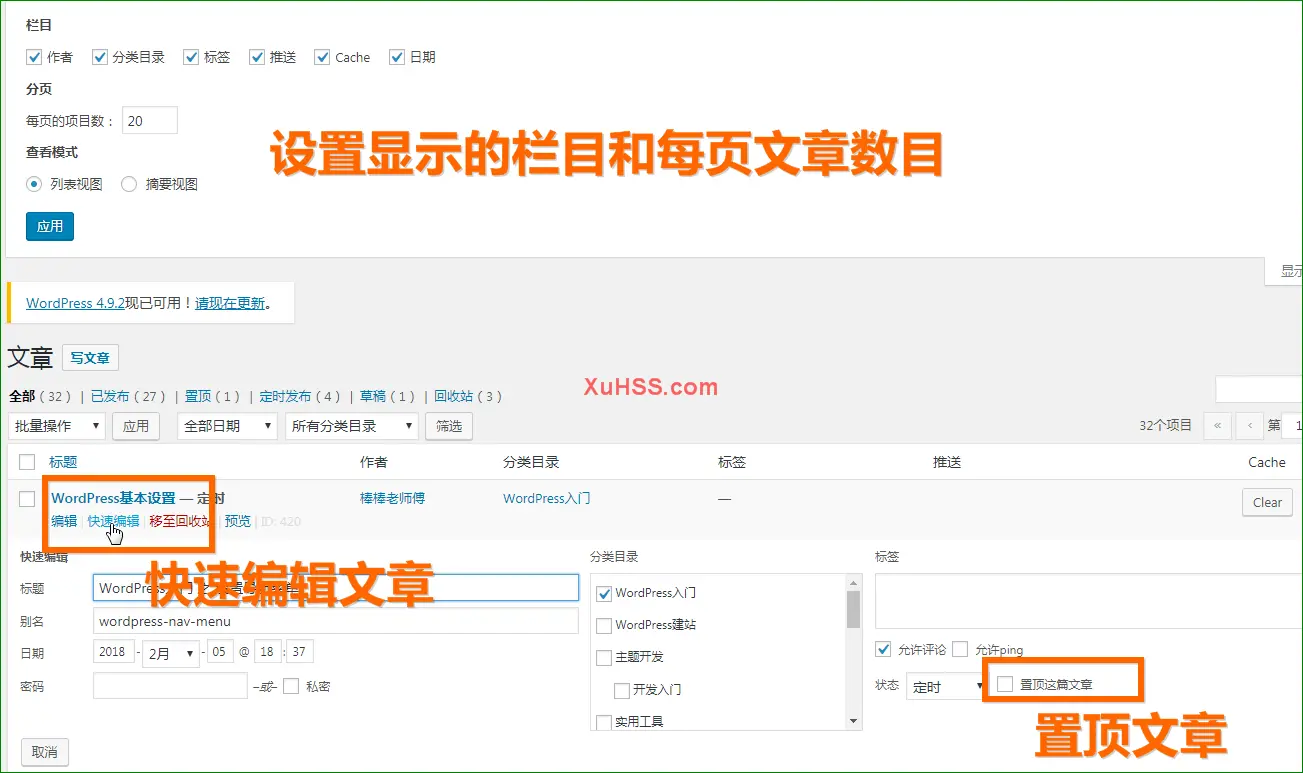
Task: Open the 回收站 posts view
Action: tap(454, 396)
